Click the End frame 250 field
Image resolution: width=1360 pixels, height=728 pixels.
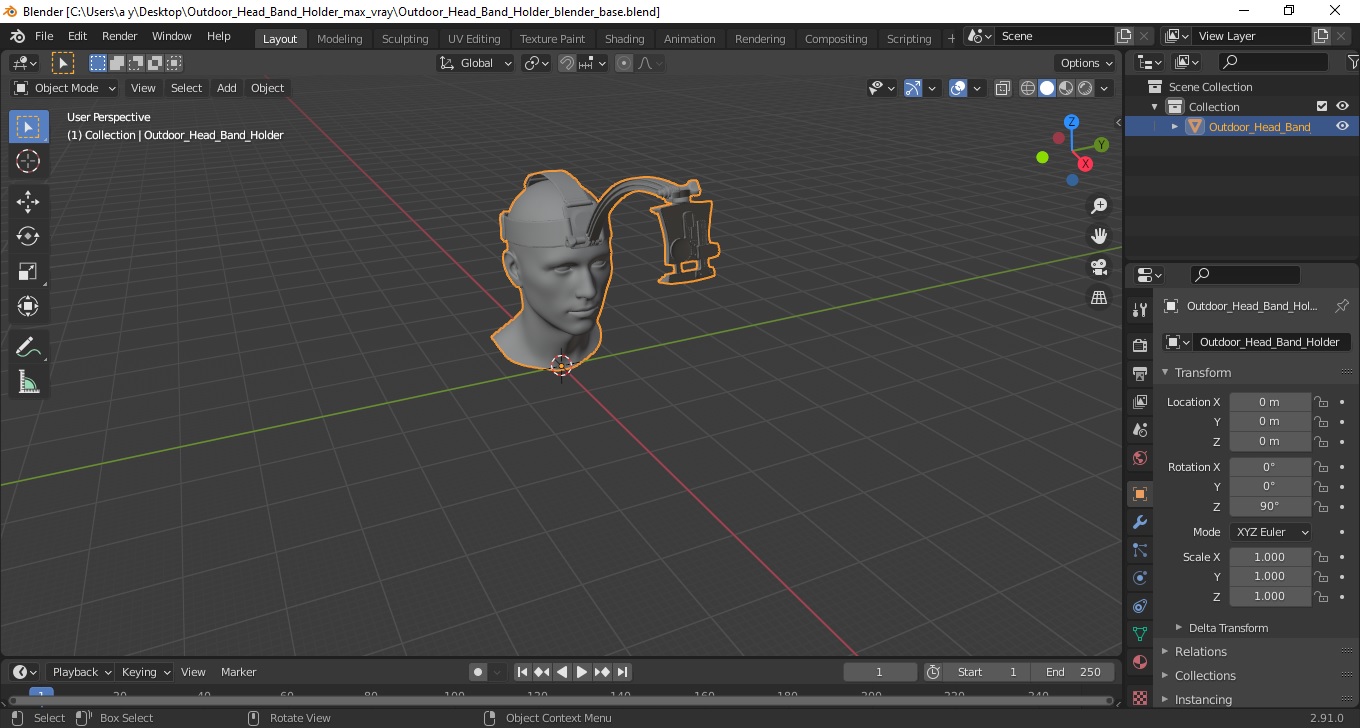coord(1075,672)
